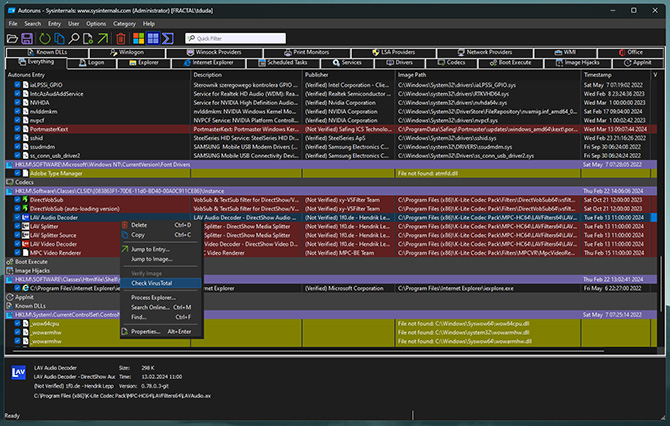Click the LAV icon in the details pane
This screenshot has width=670, height=426.
[x=18, y=373]
